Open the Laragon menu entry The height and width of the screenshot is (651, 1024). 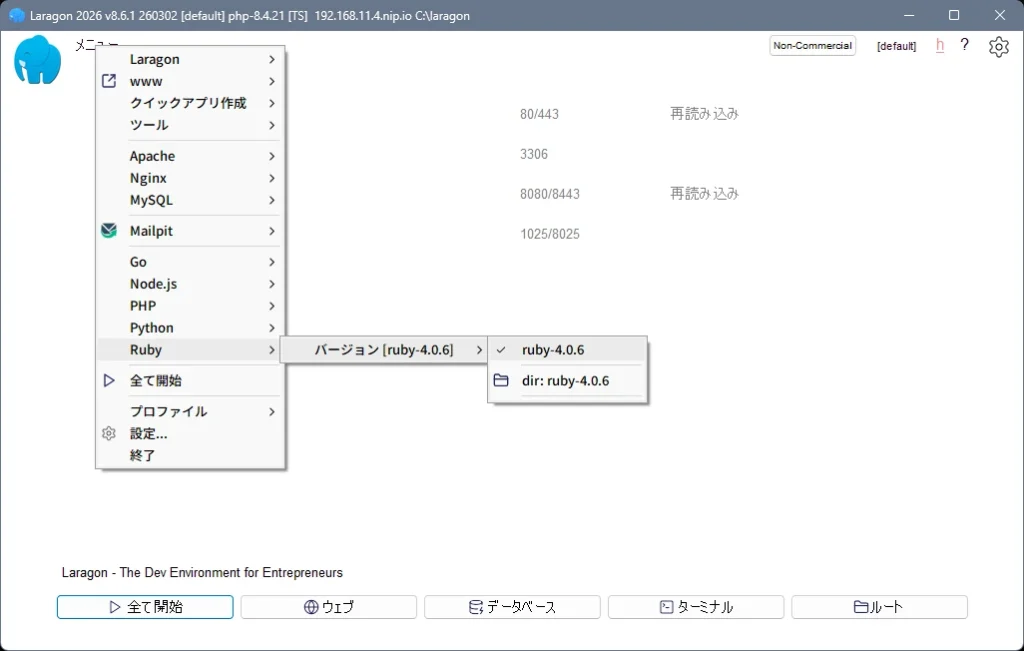[x=190, y=59]
